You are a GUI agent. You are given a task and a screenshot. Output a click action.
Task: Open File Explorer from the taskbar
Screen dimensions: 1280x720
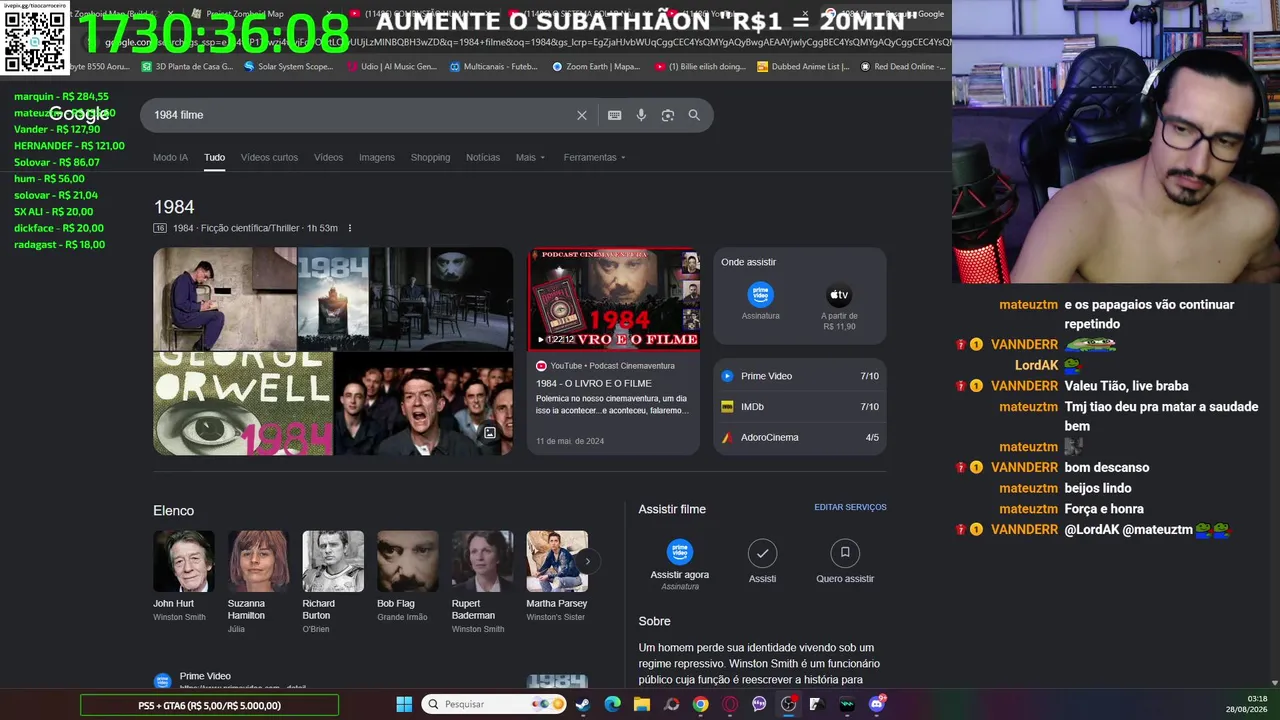pos(642,704)
